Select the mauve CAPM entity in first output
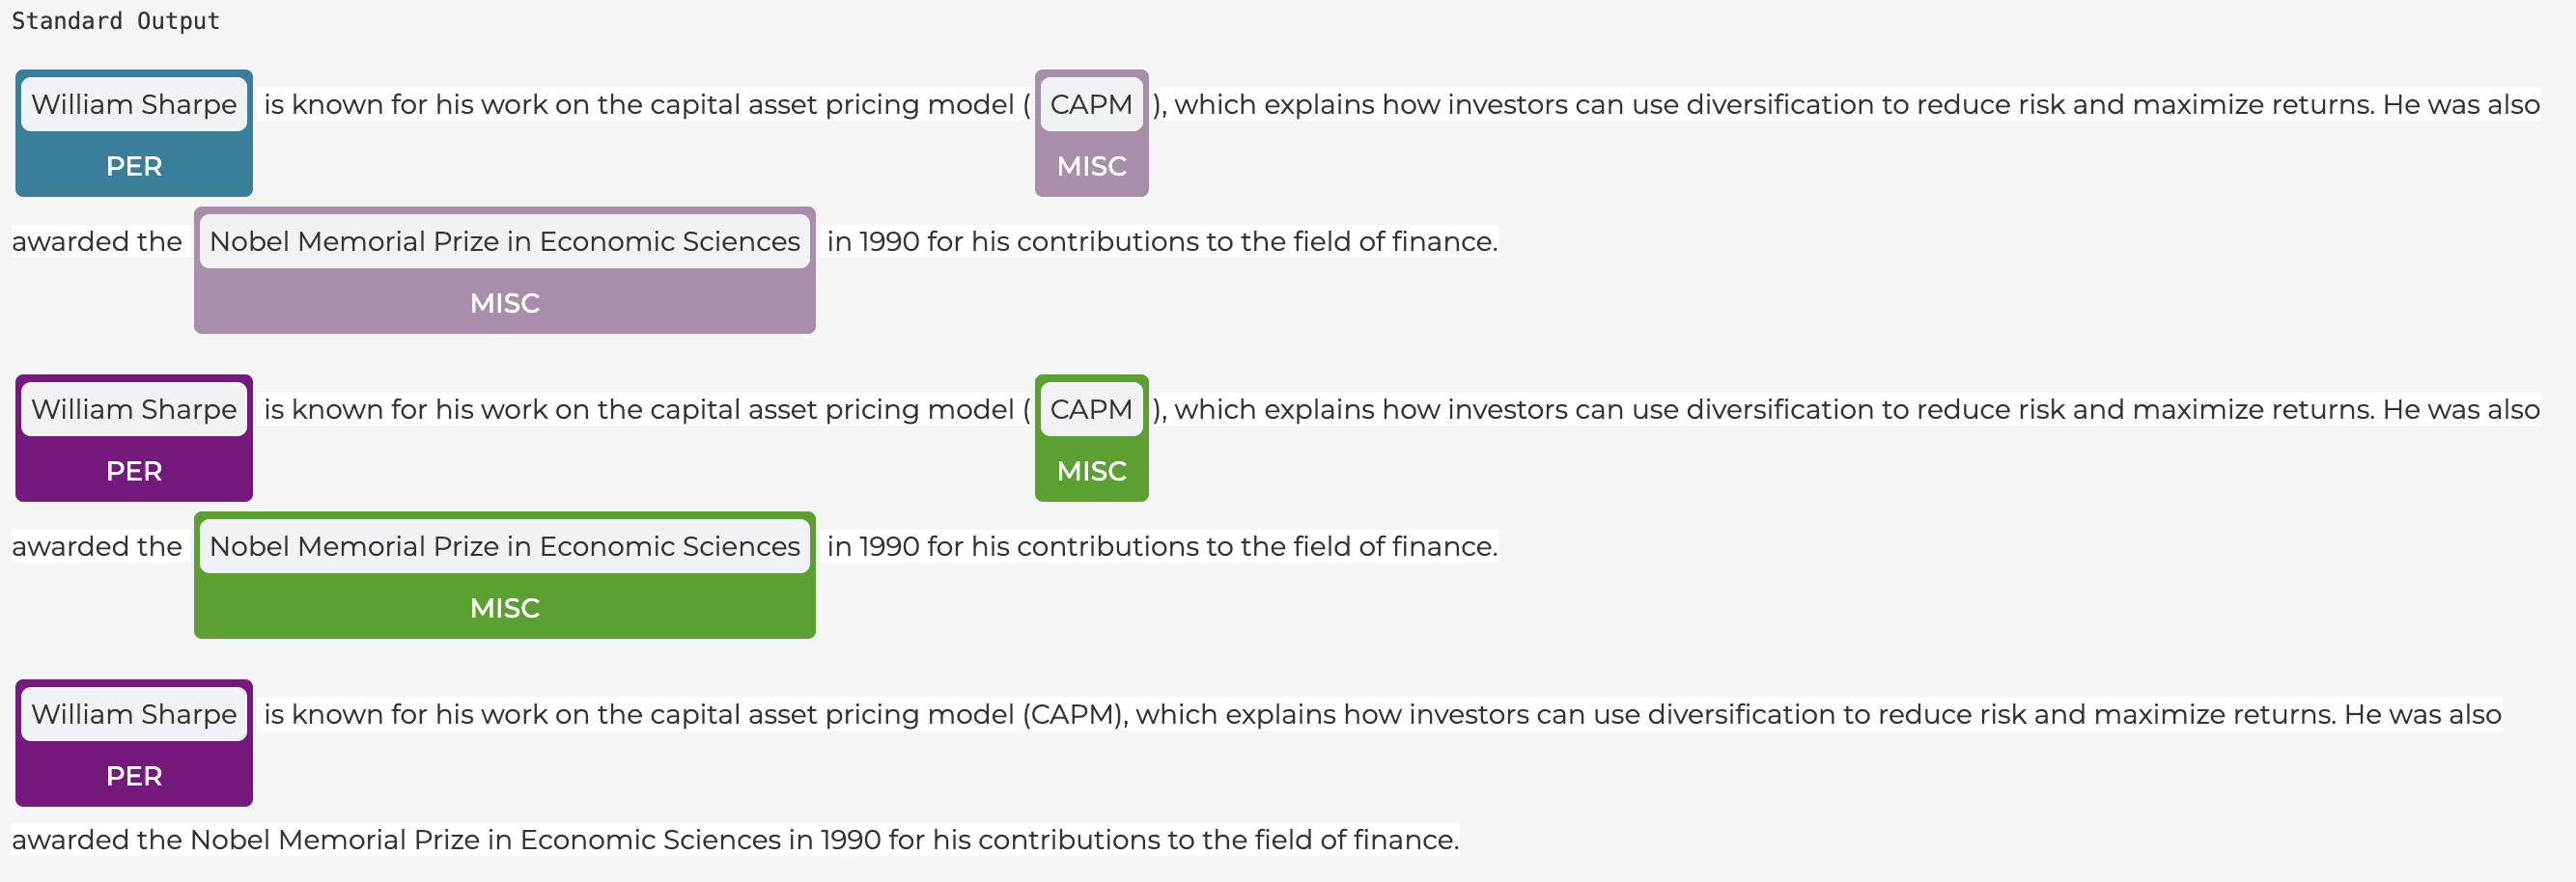The image size is (2576, 882). click(x=1091, y=104)
